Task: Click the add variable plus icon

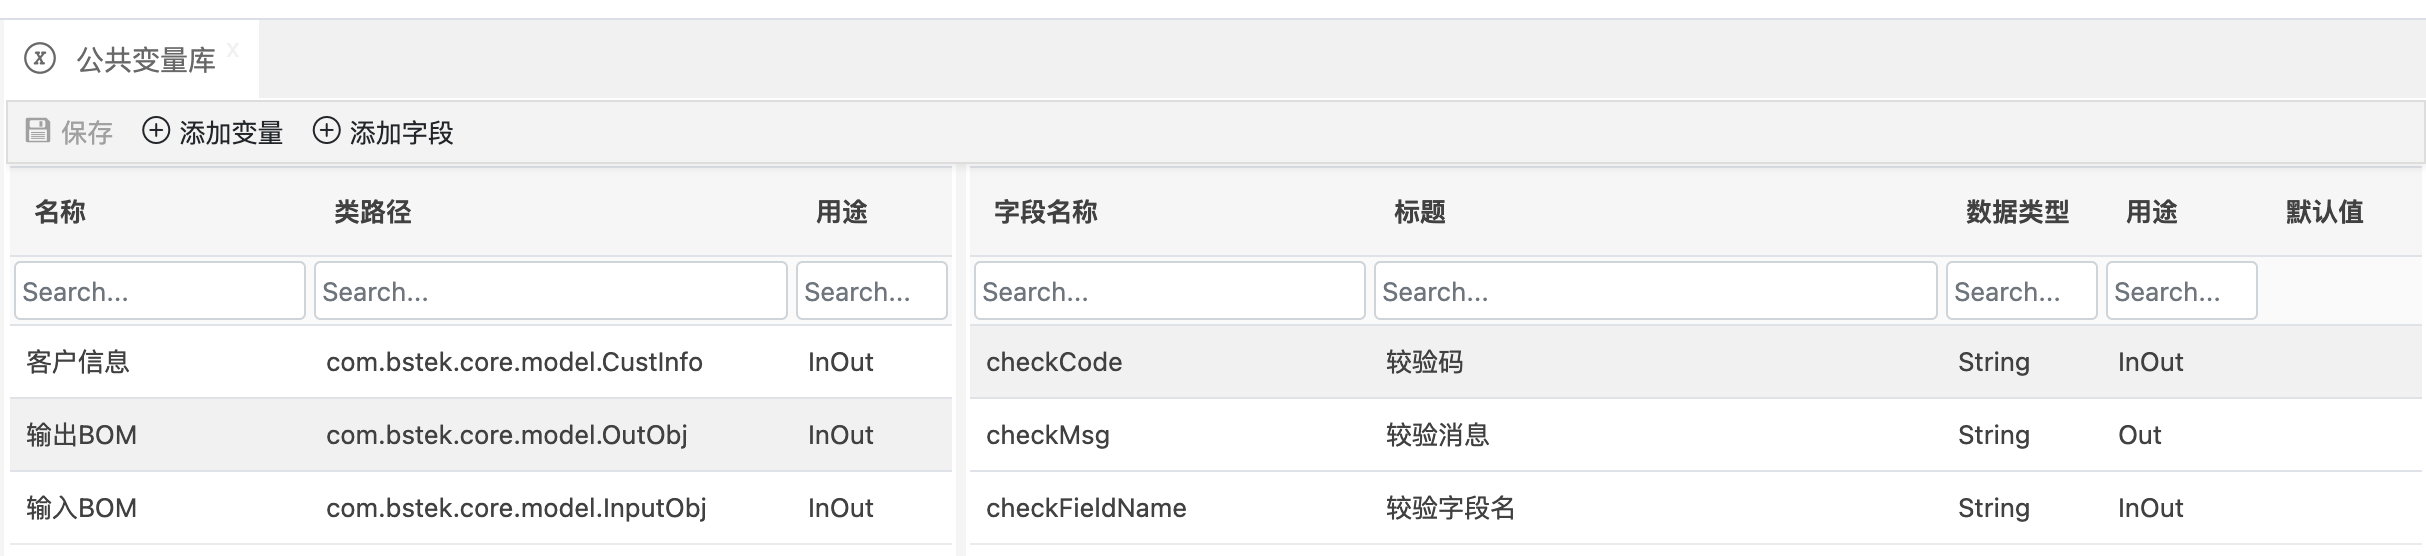Action: tap(156, 131)
